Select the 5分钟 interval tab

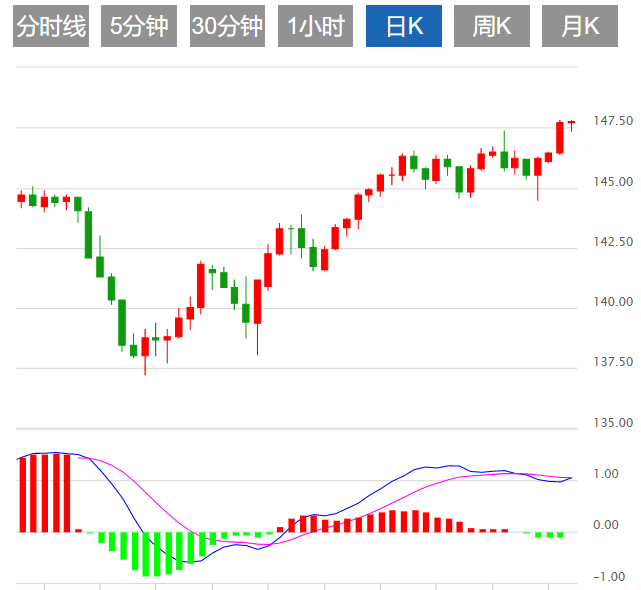coord(139,26)
